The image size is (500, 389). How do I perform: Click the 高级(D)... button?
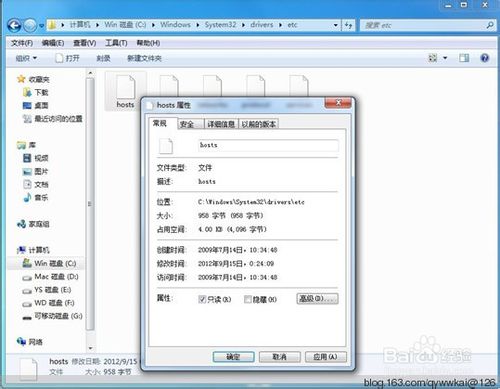tap(317, 299)
